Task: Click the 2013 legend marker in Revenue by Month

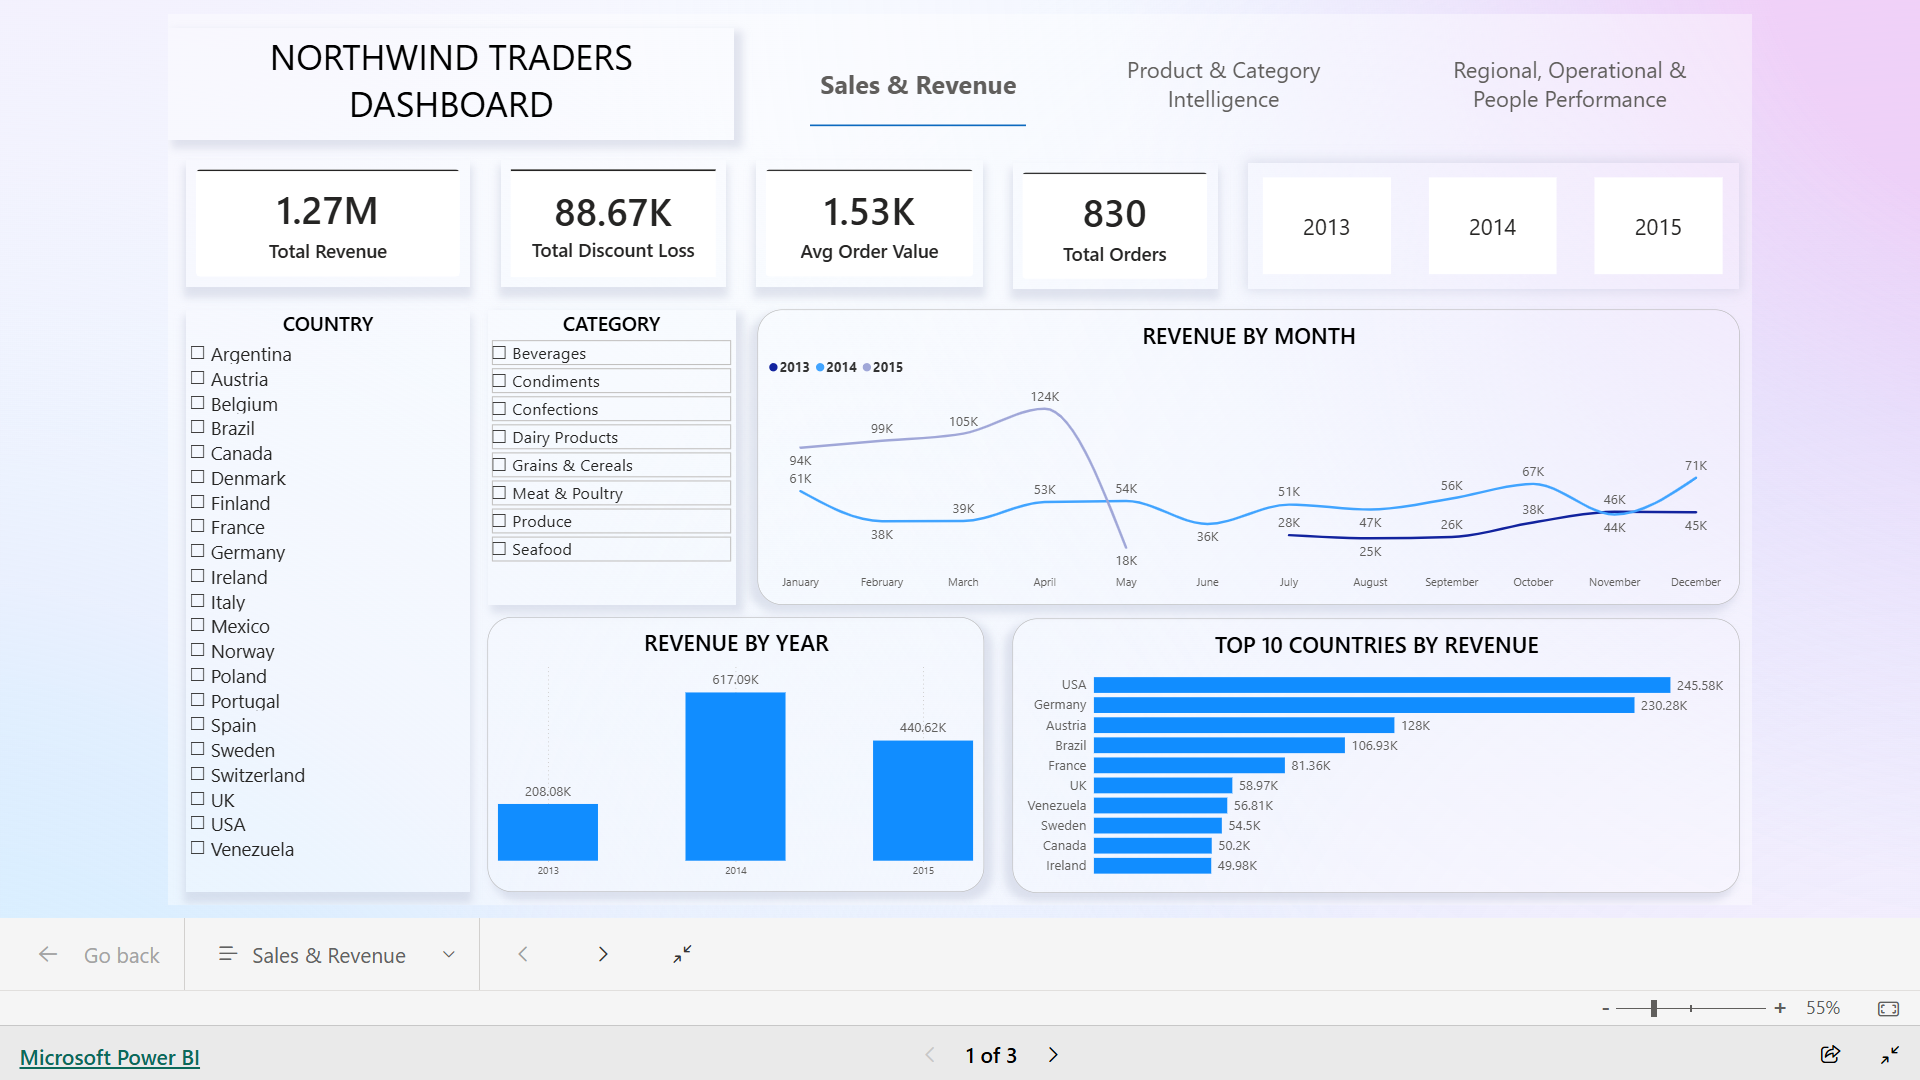Action: pyautogui.click(x=773, y=367)
